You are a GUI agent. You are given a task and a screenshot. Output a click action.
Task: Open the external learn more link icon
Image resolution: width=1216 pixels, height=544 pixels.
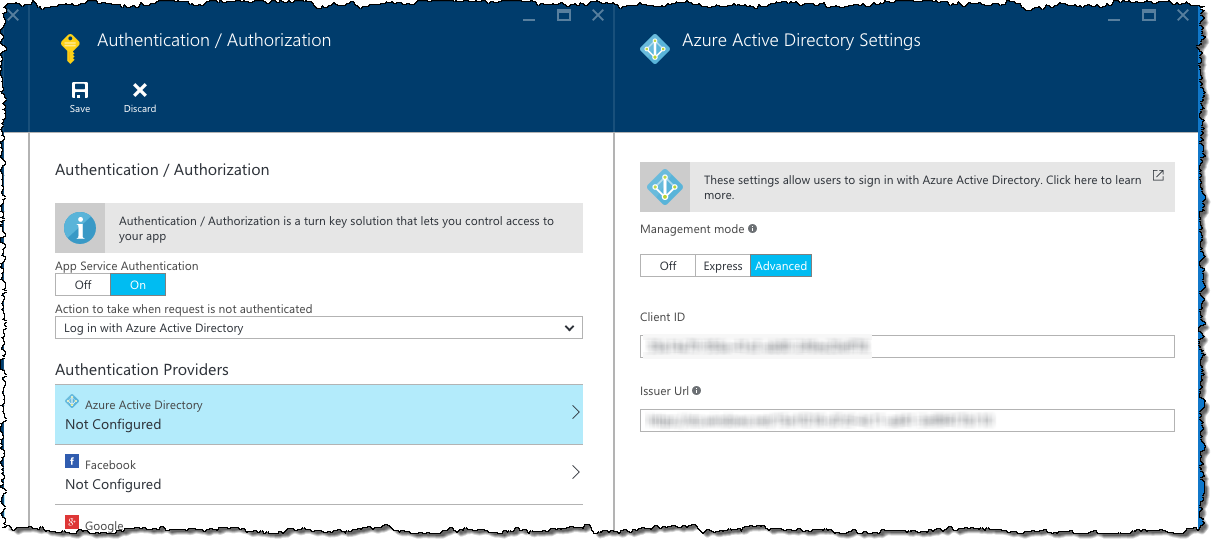1158,176
